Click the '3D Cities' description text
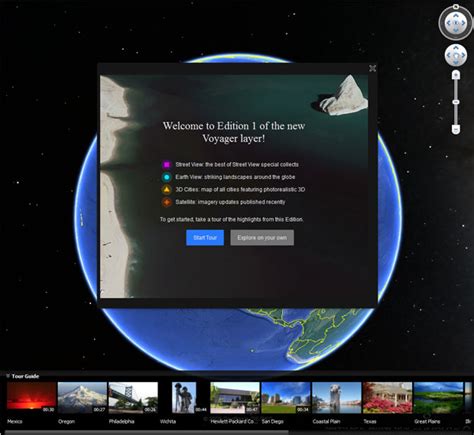This screenshot has height=435, width=474. (x=240, y=190)
